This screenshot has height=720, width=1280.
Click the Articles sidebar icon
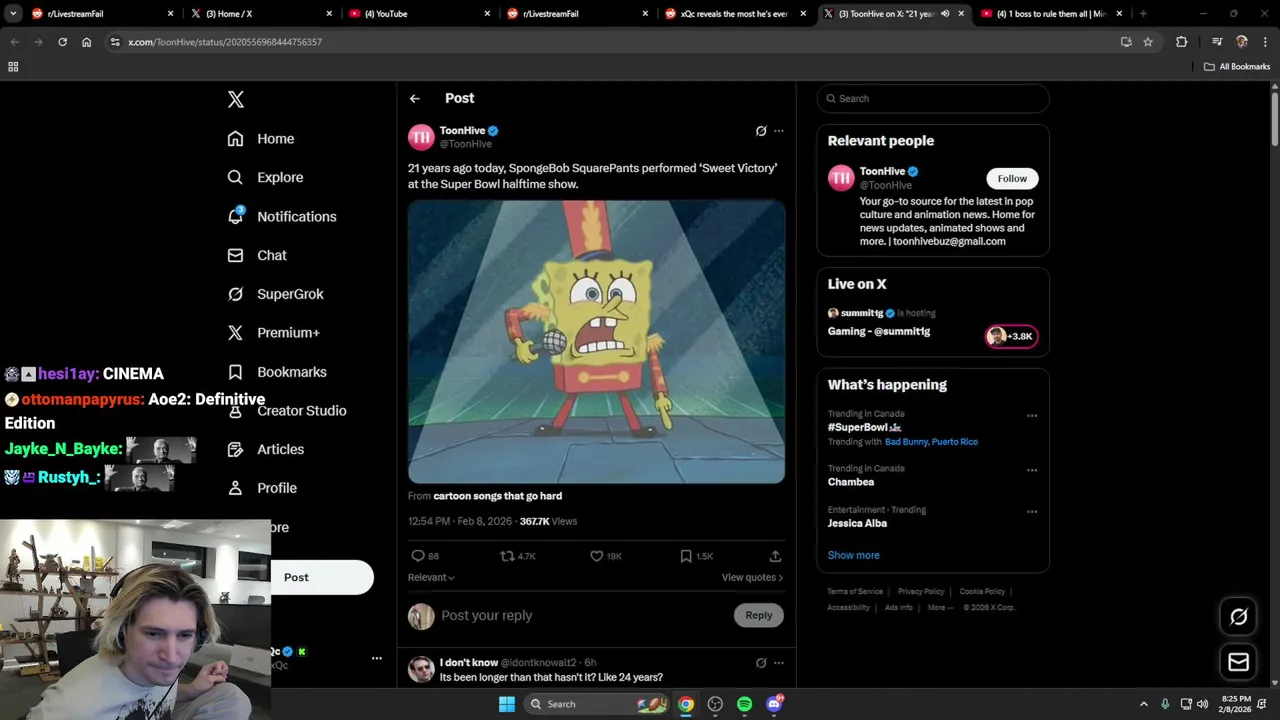point(235,449)
